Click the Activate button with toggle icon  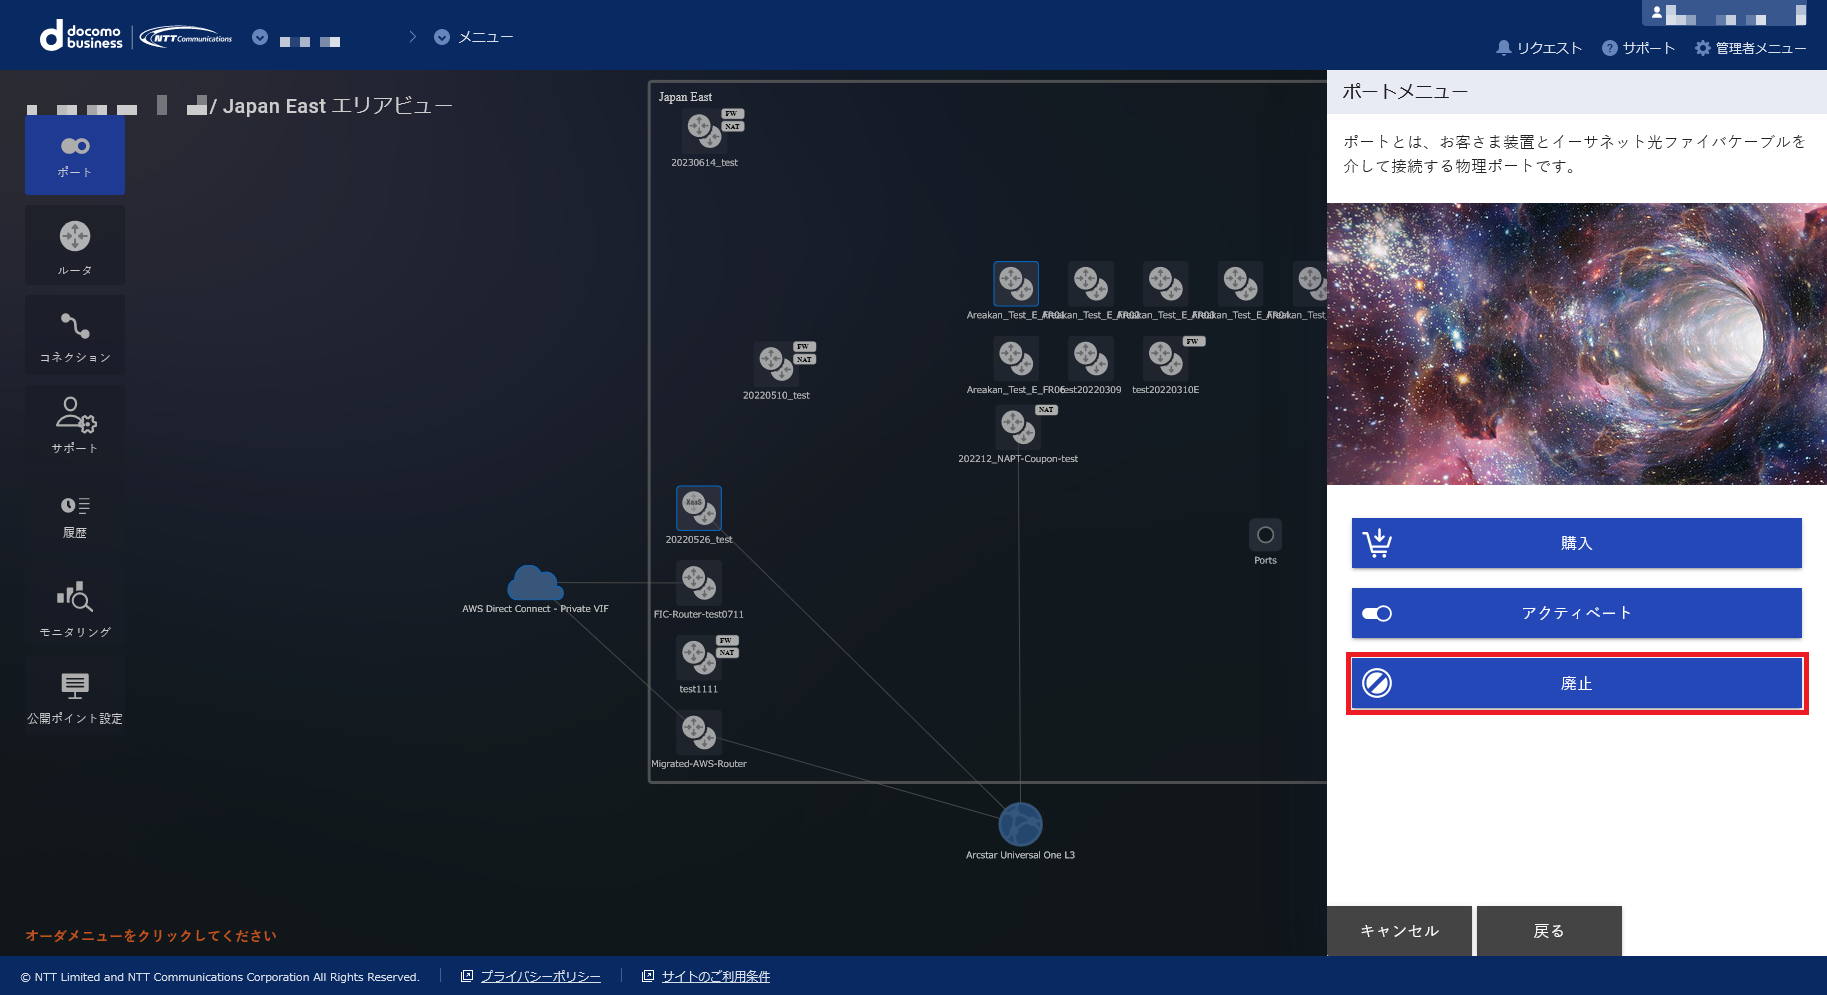pos(1576,613)
